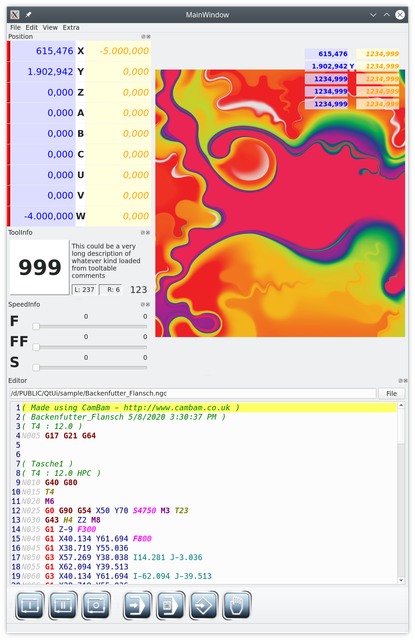
Task: Click the document-in-arrow toolbar button
Action: [171, 606]
